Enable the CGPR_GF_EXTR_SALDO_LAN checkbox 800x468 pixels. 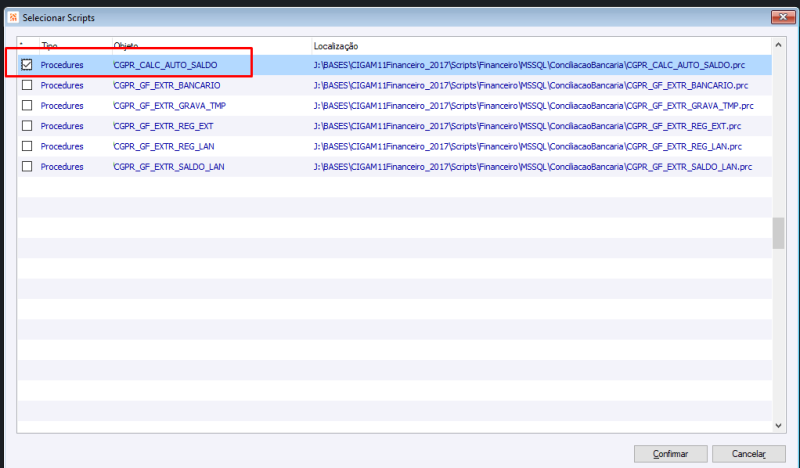click(x=27, y=166)
